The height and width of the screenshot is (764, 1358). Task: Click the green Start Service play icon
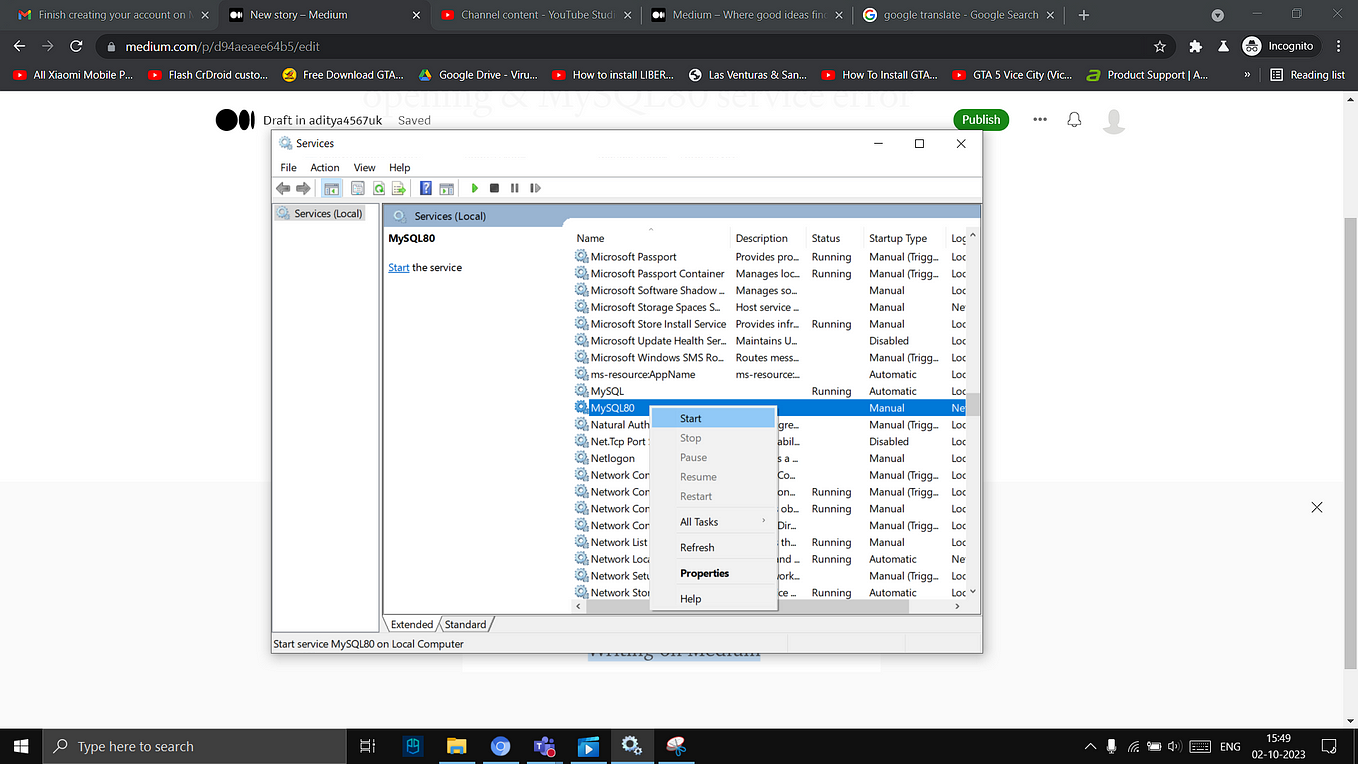click(475, 188)
